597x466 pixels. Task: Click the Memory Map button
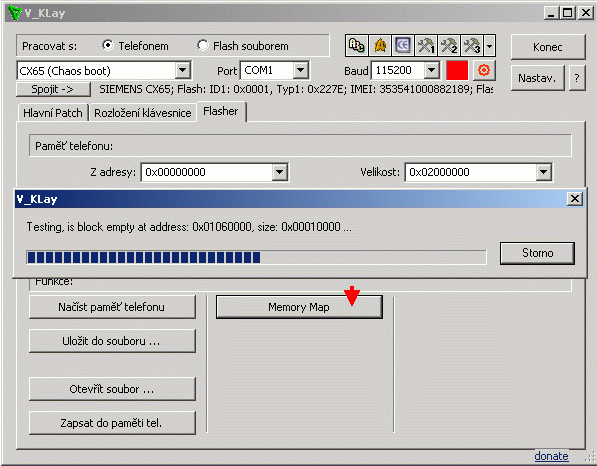point(299,307)
